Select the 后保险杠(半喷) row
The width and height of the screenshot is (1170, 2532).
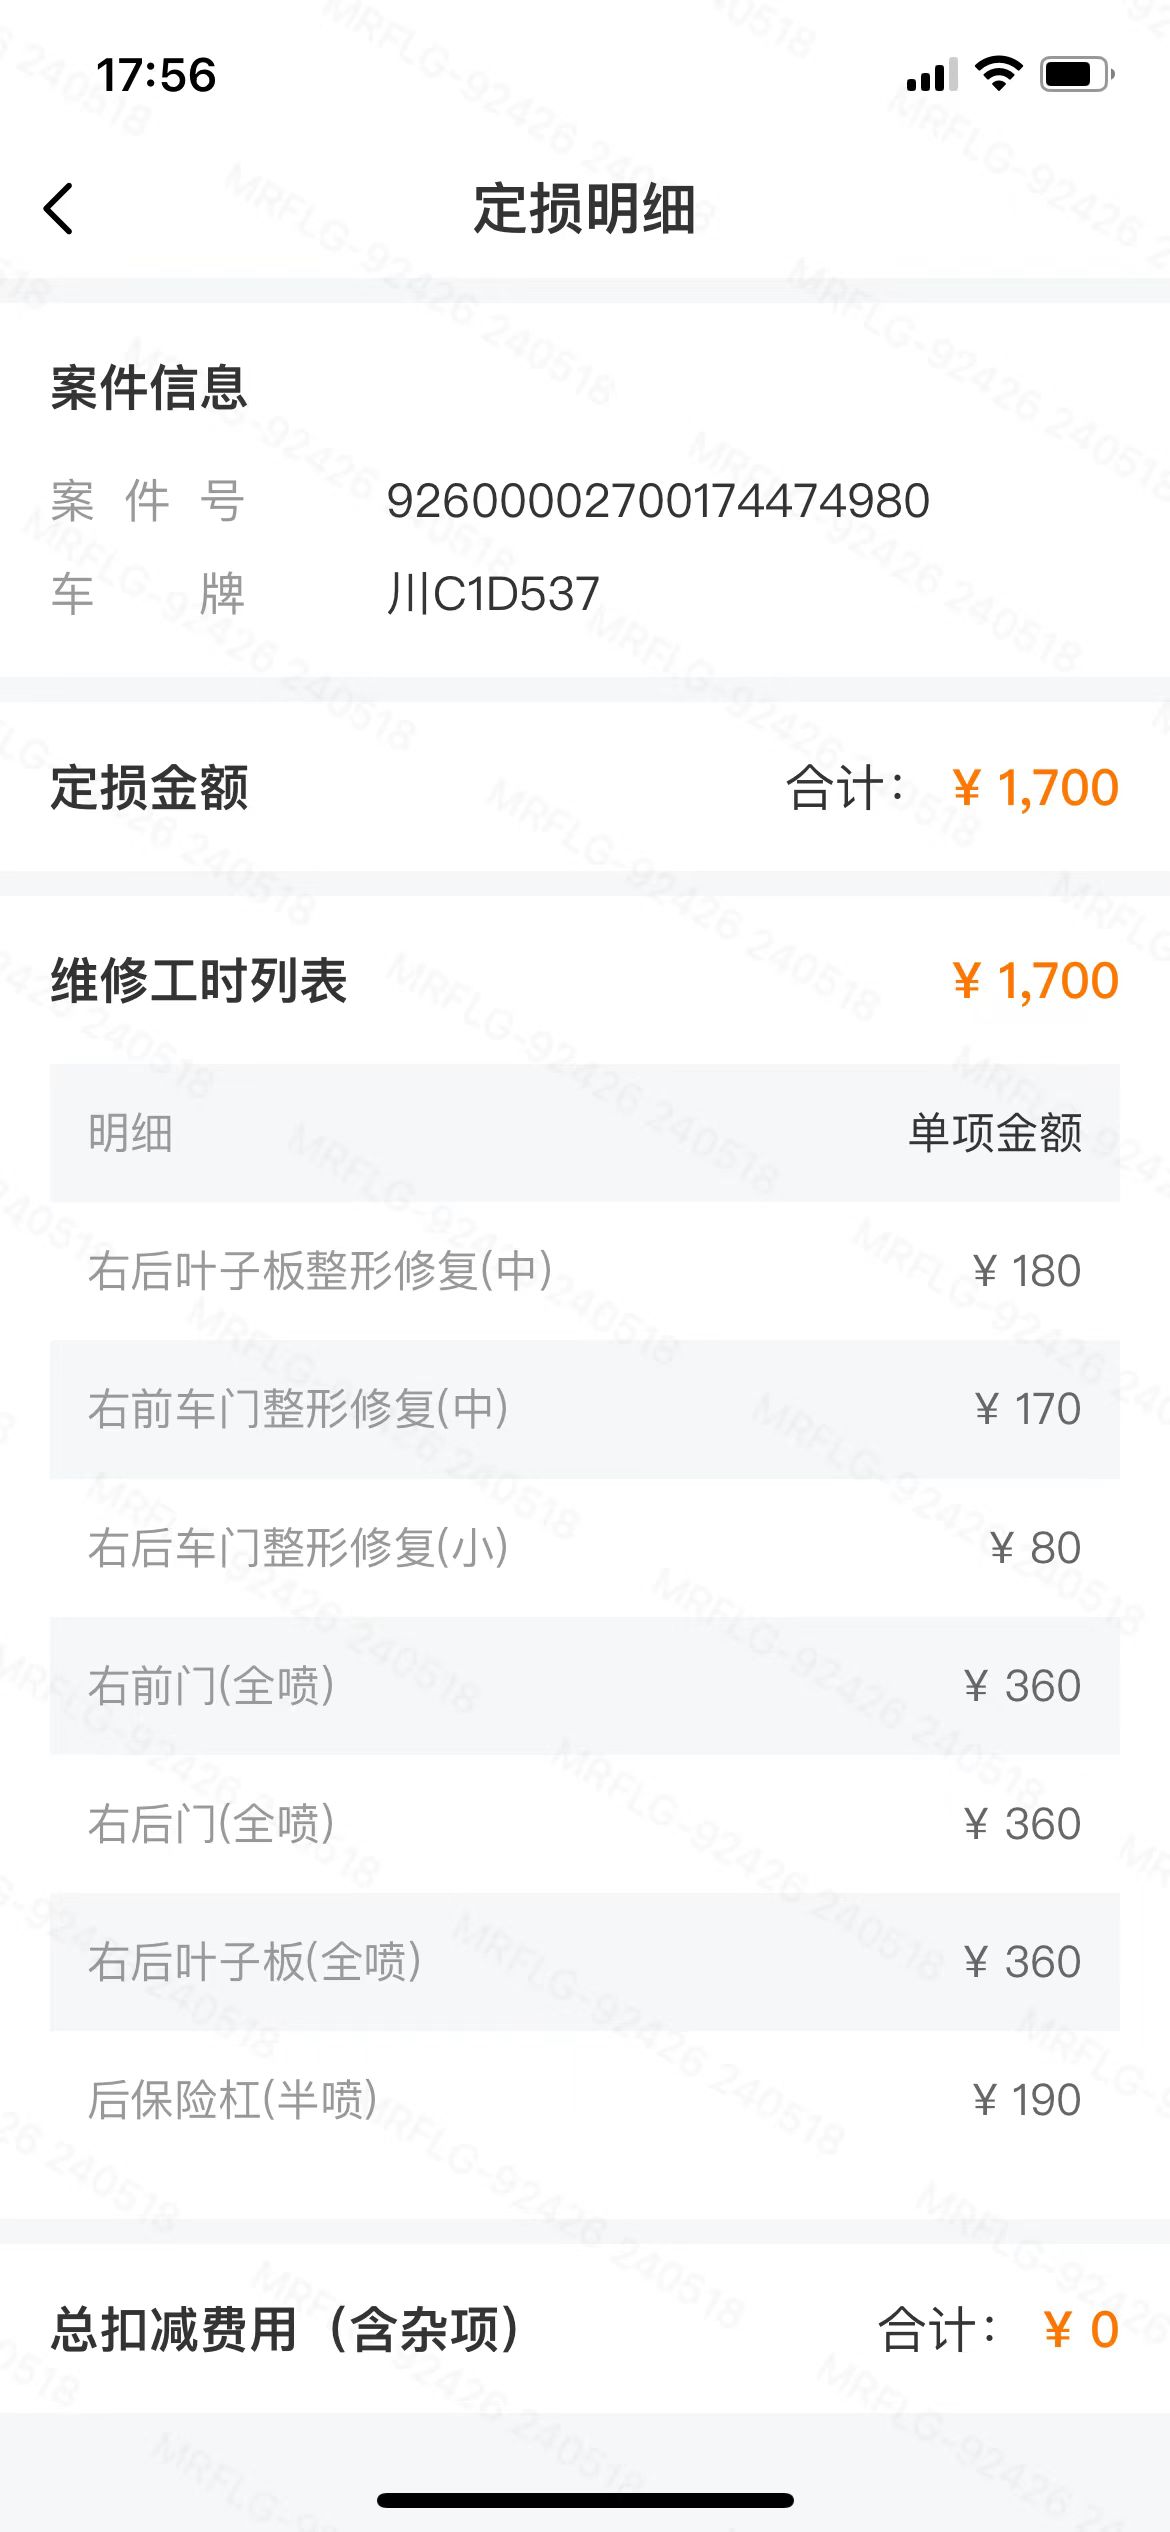click(584, 2100)
